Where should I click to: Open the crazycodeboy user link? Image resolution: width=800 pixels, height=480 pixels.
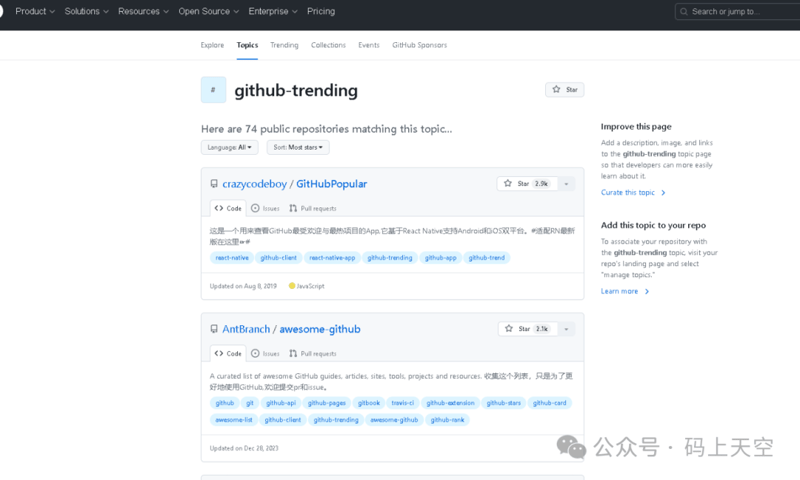pyautogui.click(x=254, y=184)
